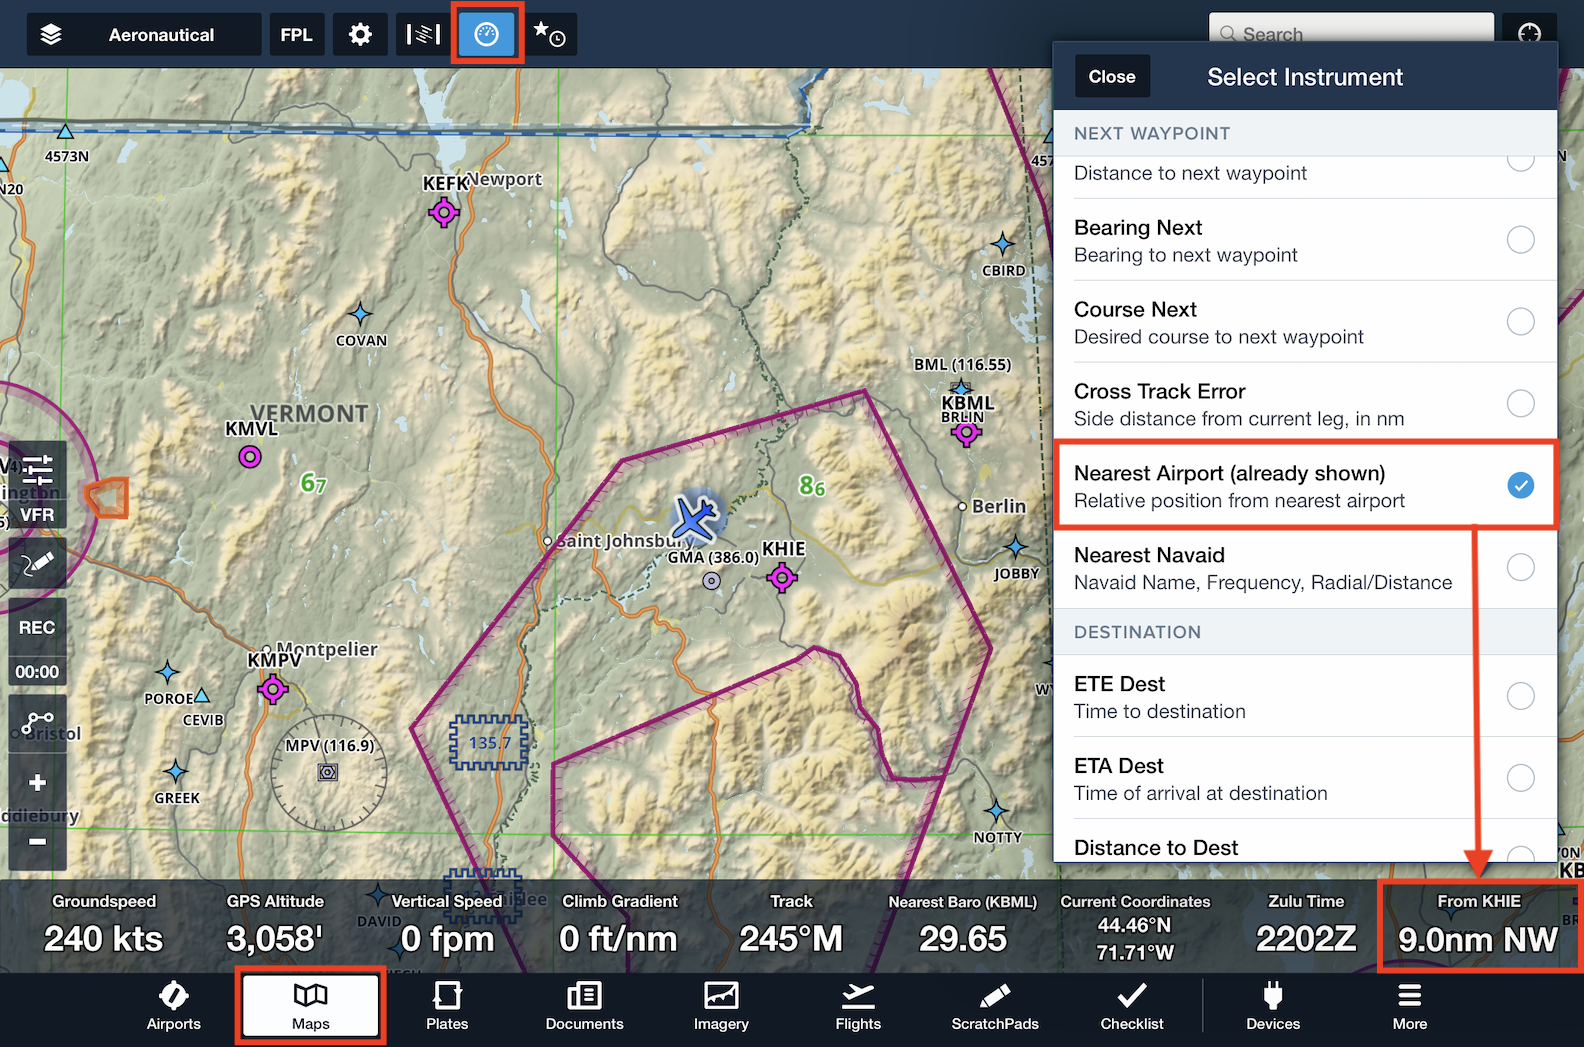The image size is (1584, 1047).
Task: Select the Nearest Navaid radio button
Action: pos(1520,567)
